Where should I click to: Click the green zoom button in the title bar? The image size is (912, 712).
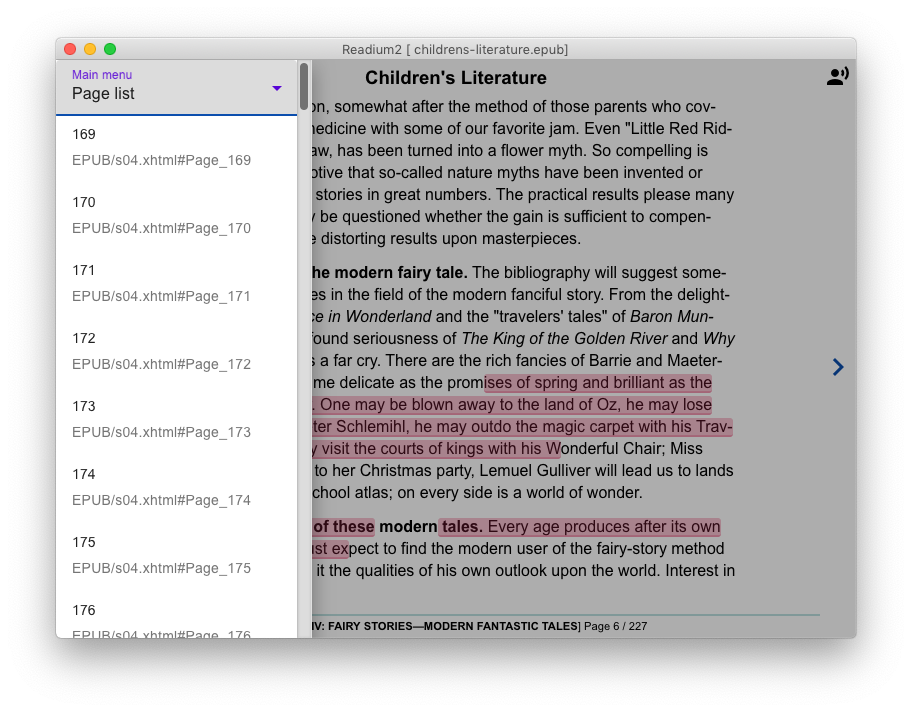tap(110, 47)
